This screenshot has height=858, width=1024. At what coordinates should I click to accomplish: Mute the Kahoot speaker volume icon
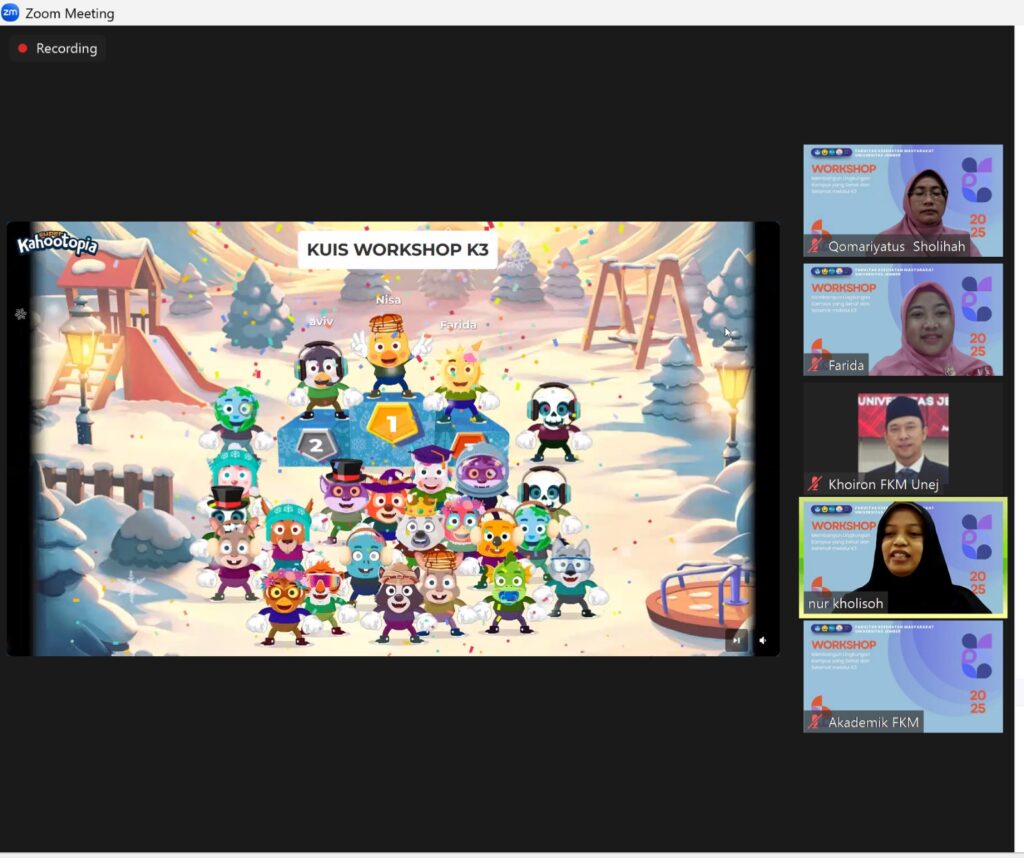pos(763,640)
